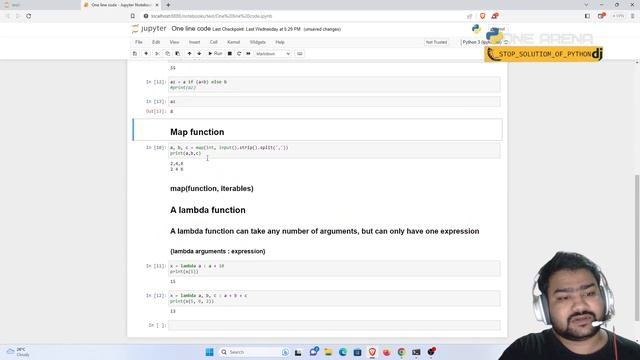Click the 'map(function, iterables)' heading
Viewport: 640px width, 360px height.
pos(211,189)
